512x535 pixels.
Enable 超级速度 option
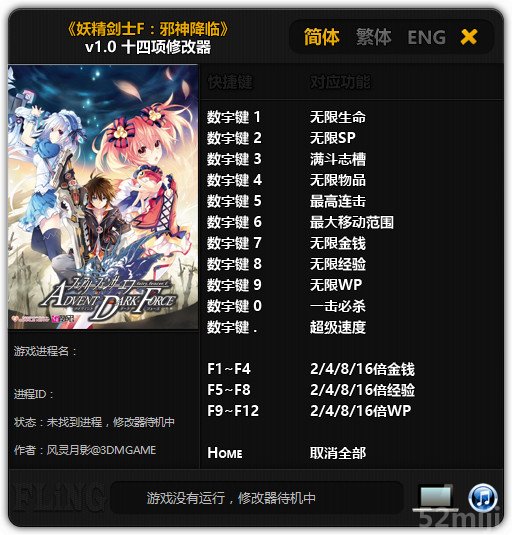tap(338, 327)
